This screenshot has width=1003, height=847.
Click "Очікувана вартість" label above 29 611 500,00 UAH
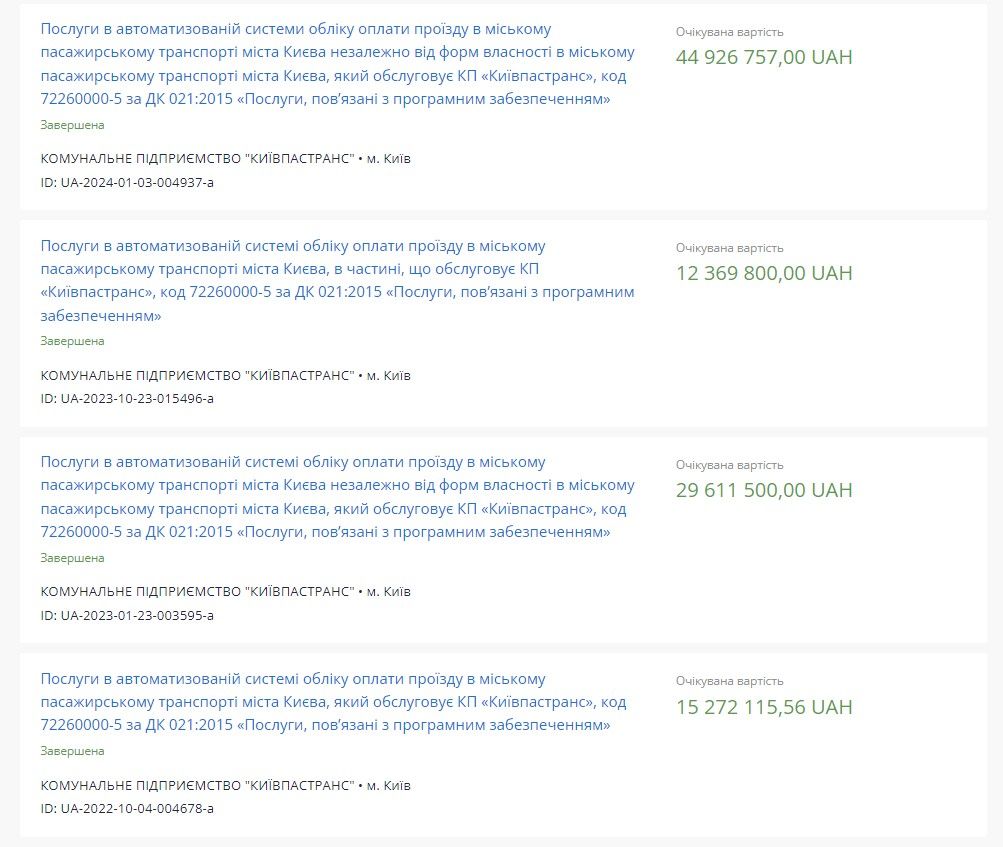click(x=729, y=465)
